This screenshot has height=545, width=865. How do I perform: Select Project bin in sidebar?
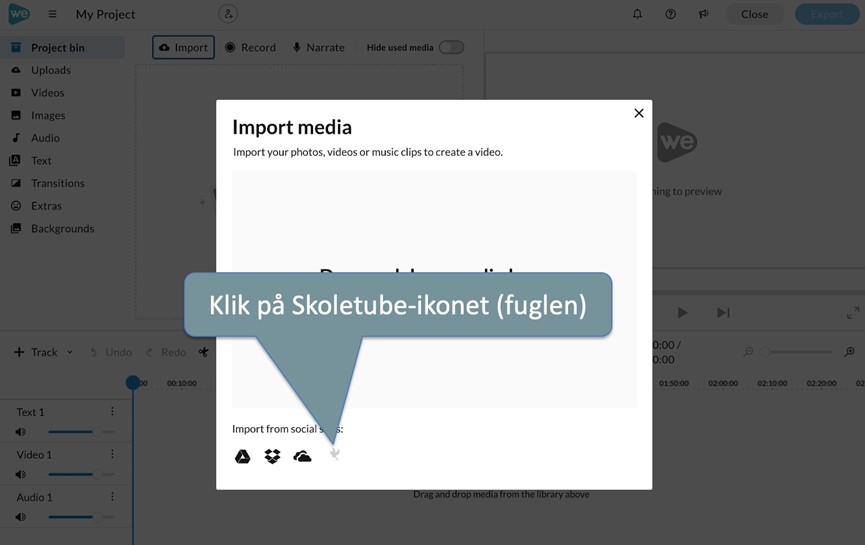pos(62,47)
